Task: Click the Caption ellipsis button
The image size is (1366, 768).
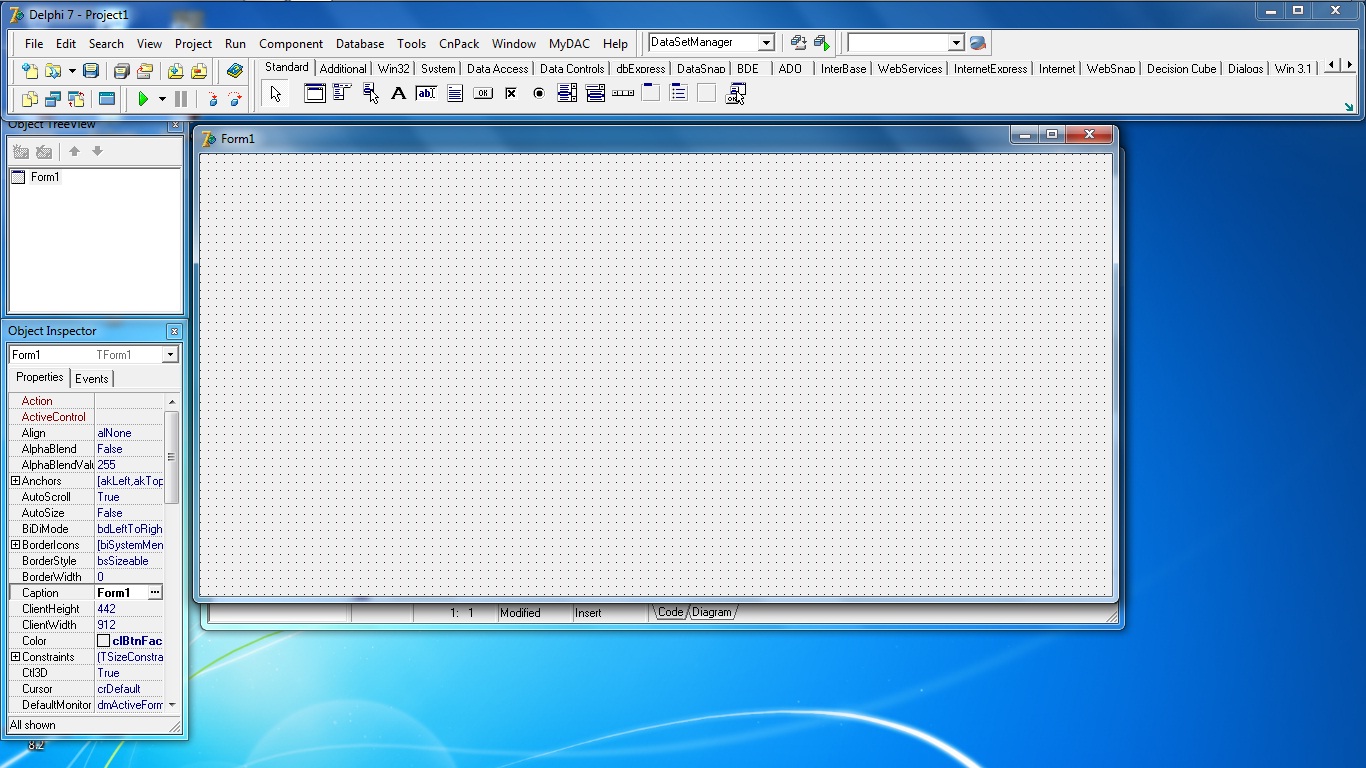Action: (x=155, y=593)
